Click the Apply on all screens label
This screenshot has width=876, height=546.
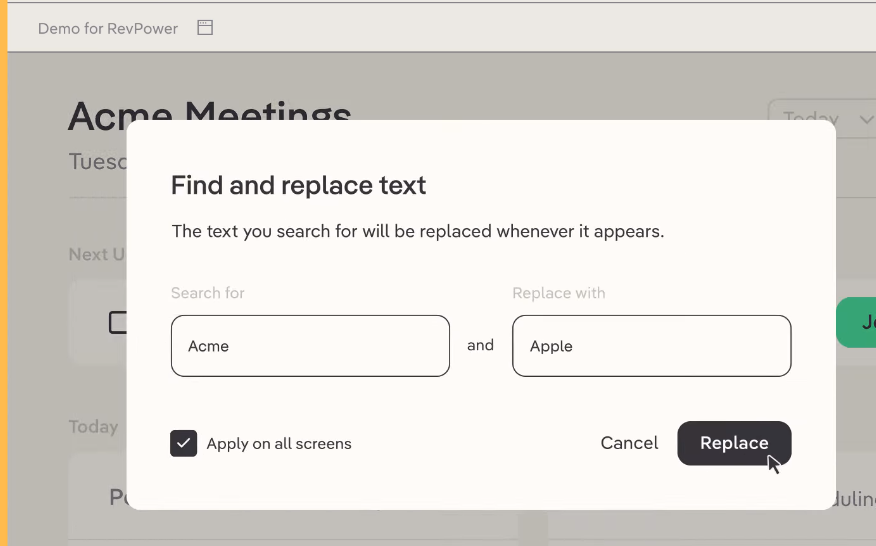click(x=279, y=444)
